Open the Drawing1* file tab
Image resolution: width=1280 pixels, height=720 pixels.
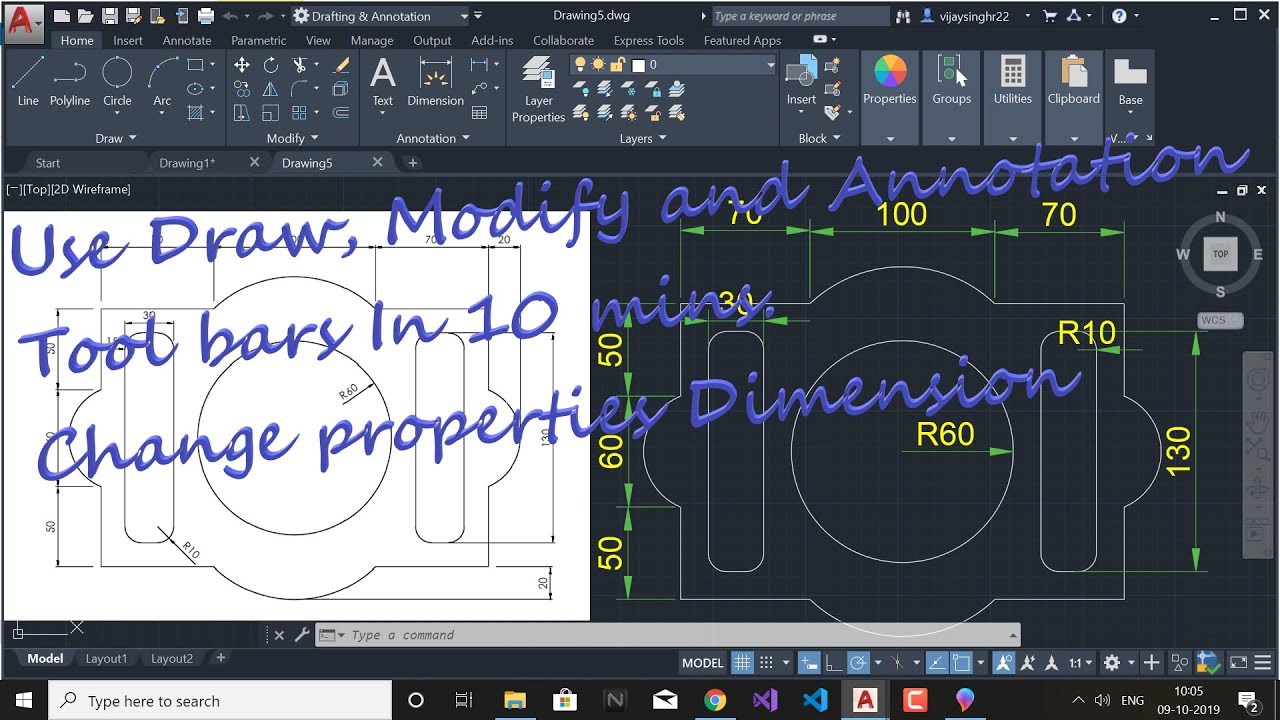click(187, 163)
